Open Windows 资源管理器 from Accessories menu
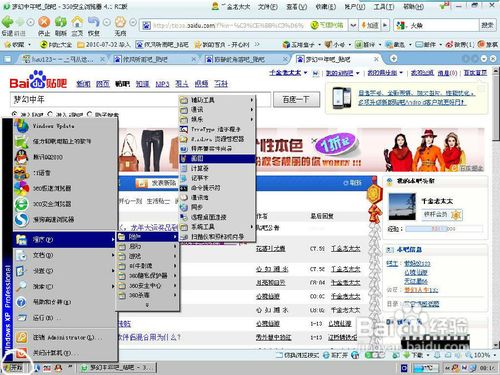This screenshot has height=375, width=500. tap(217, 139)
